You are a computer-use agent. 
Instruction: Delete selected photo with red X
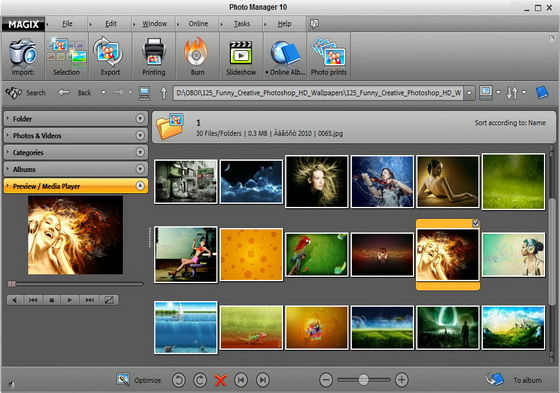(x=221, y=380)
